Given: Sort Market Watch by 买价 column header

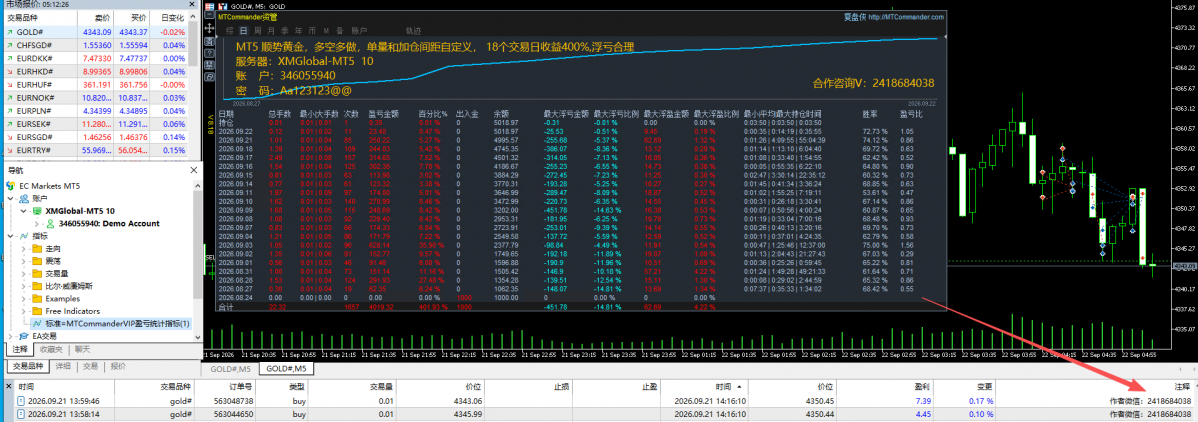Looking at the screenshot, I should [130, 16].
